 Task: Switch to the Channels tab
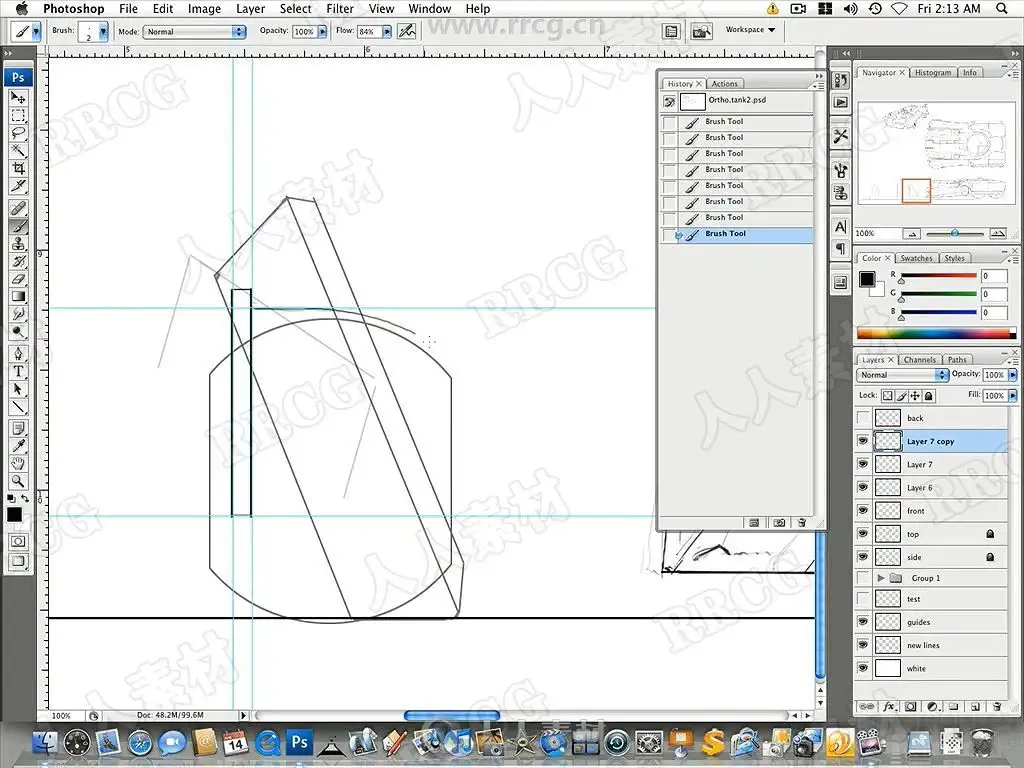point(920,360)
